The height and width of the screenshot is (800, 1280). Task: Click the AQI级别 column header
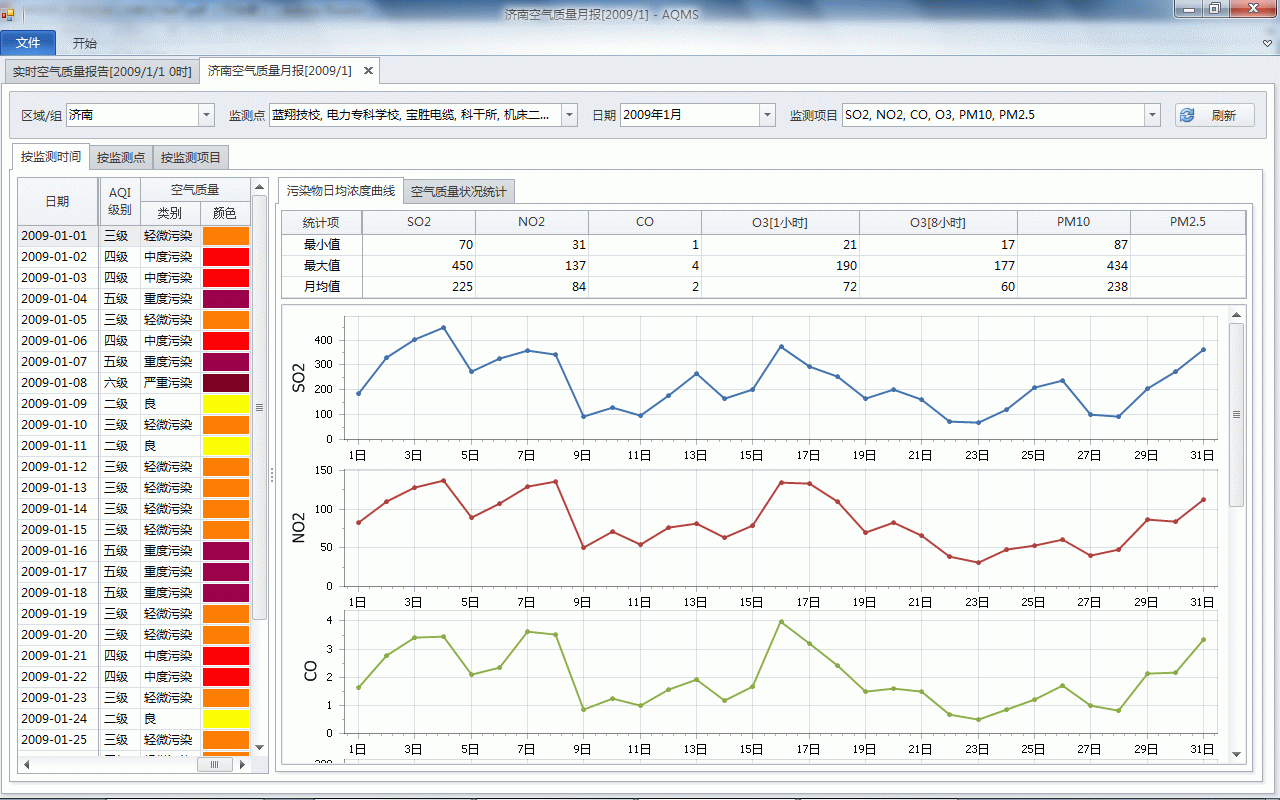pos(119,201)
